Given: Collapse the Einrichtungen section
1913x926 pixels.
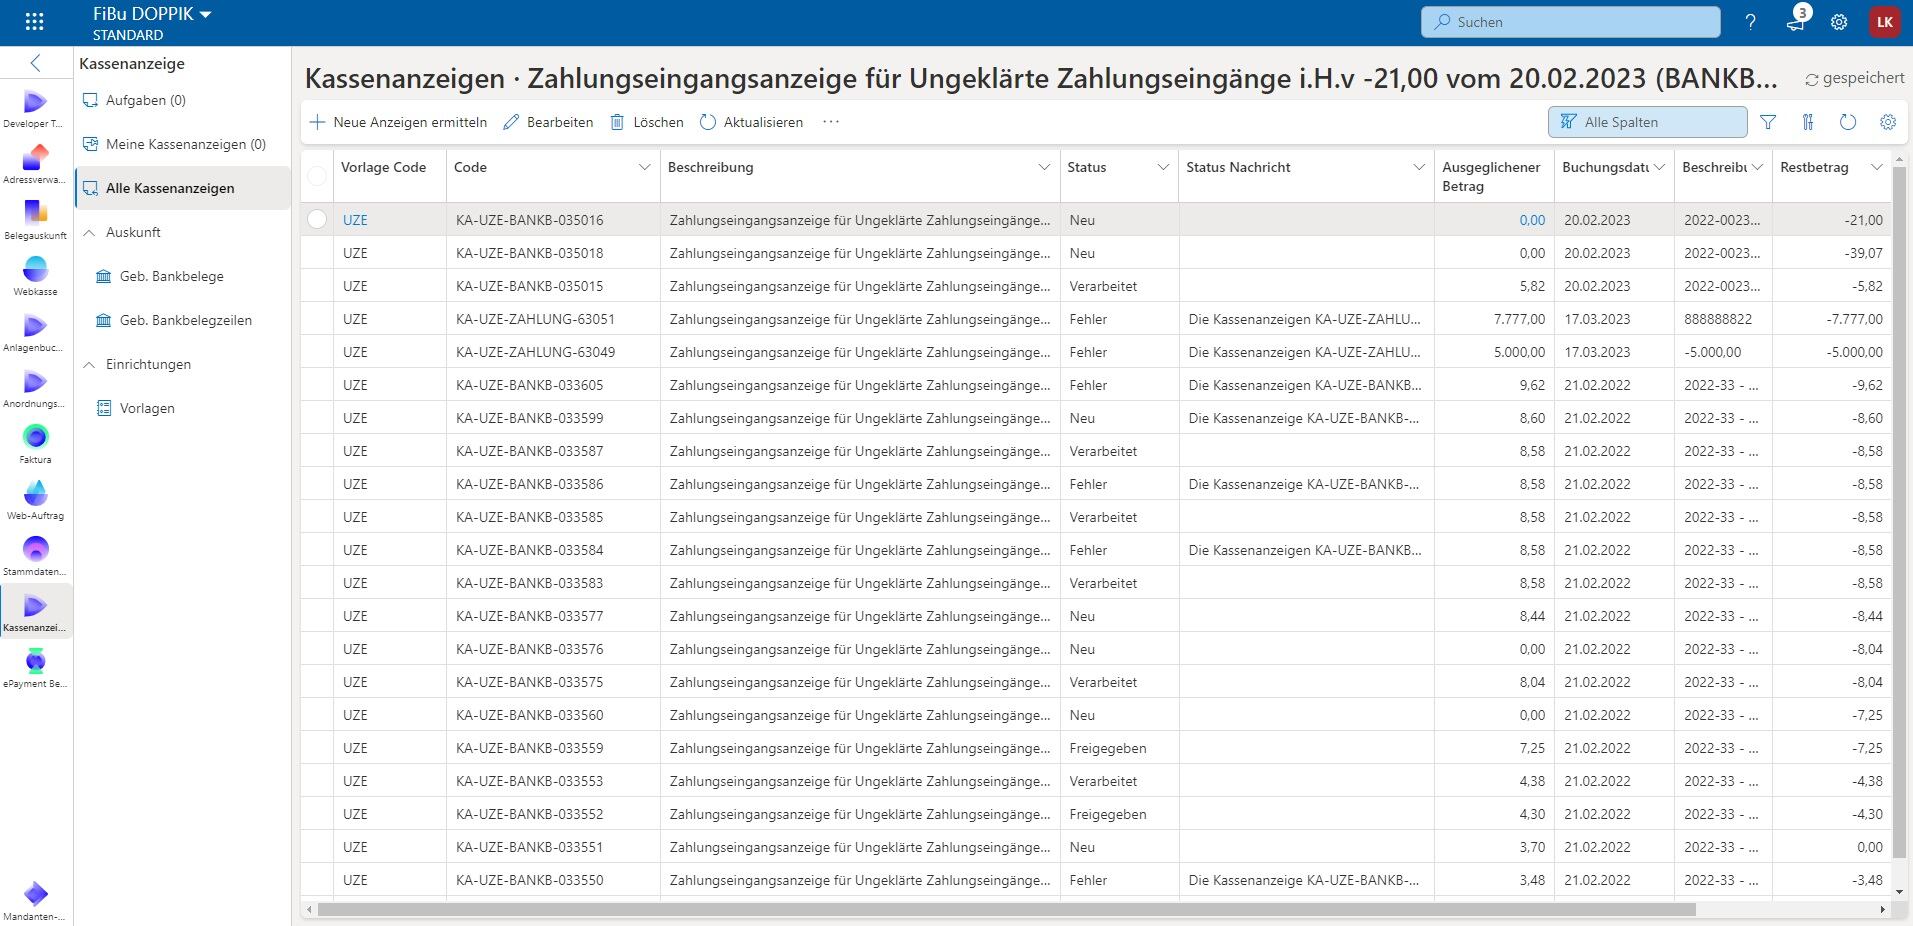Looking at the screenshot, I should pyautogui.click(x=89, y=364).
